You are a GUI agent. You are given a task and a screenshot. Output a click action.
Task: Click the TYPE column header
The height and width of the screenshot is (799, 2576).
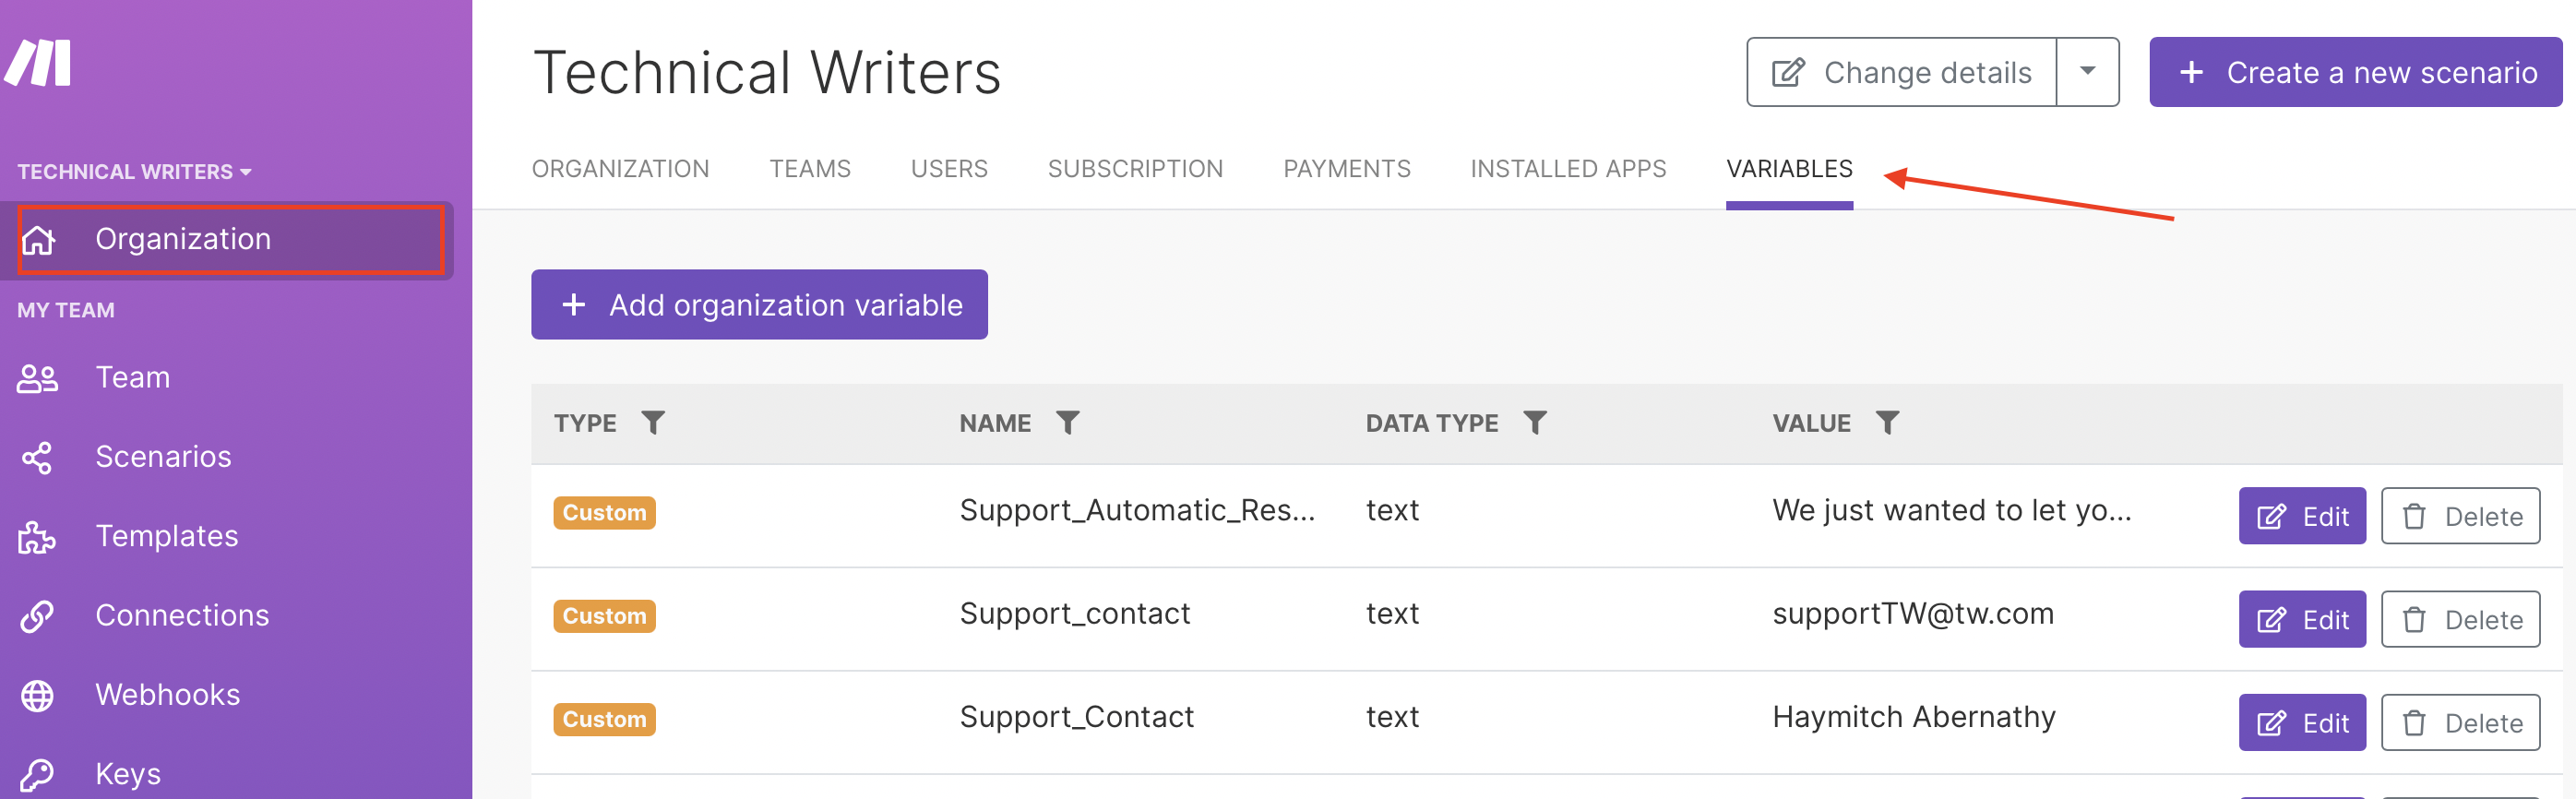tap(585, 423)
